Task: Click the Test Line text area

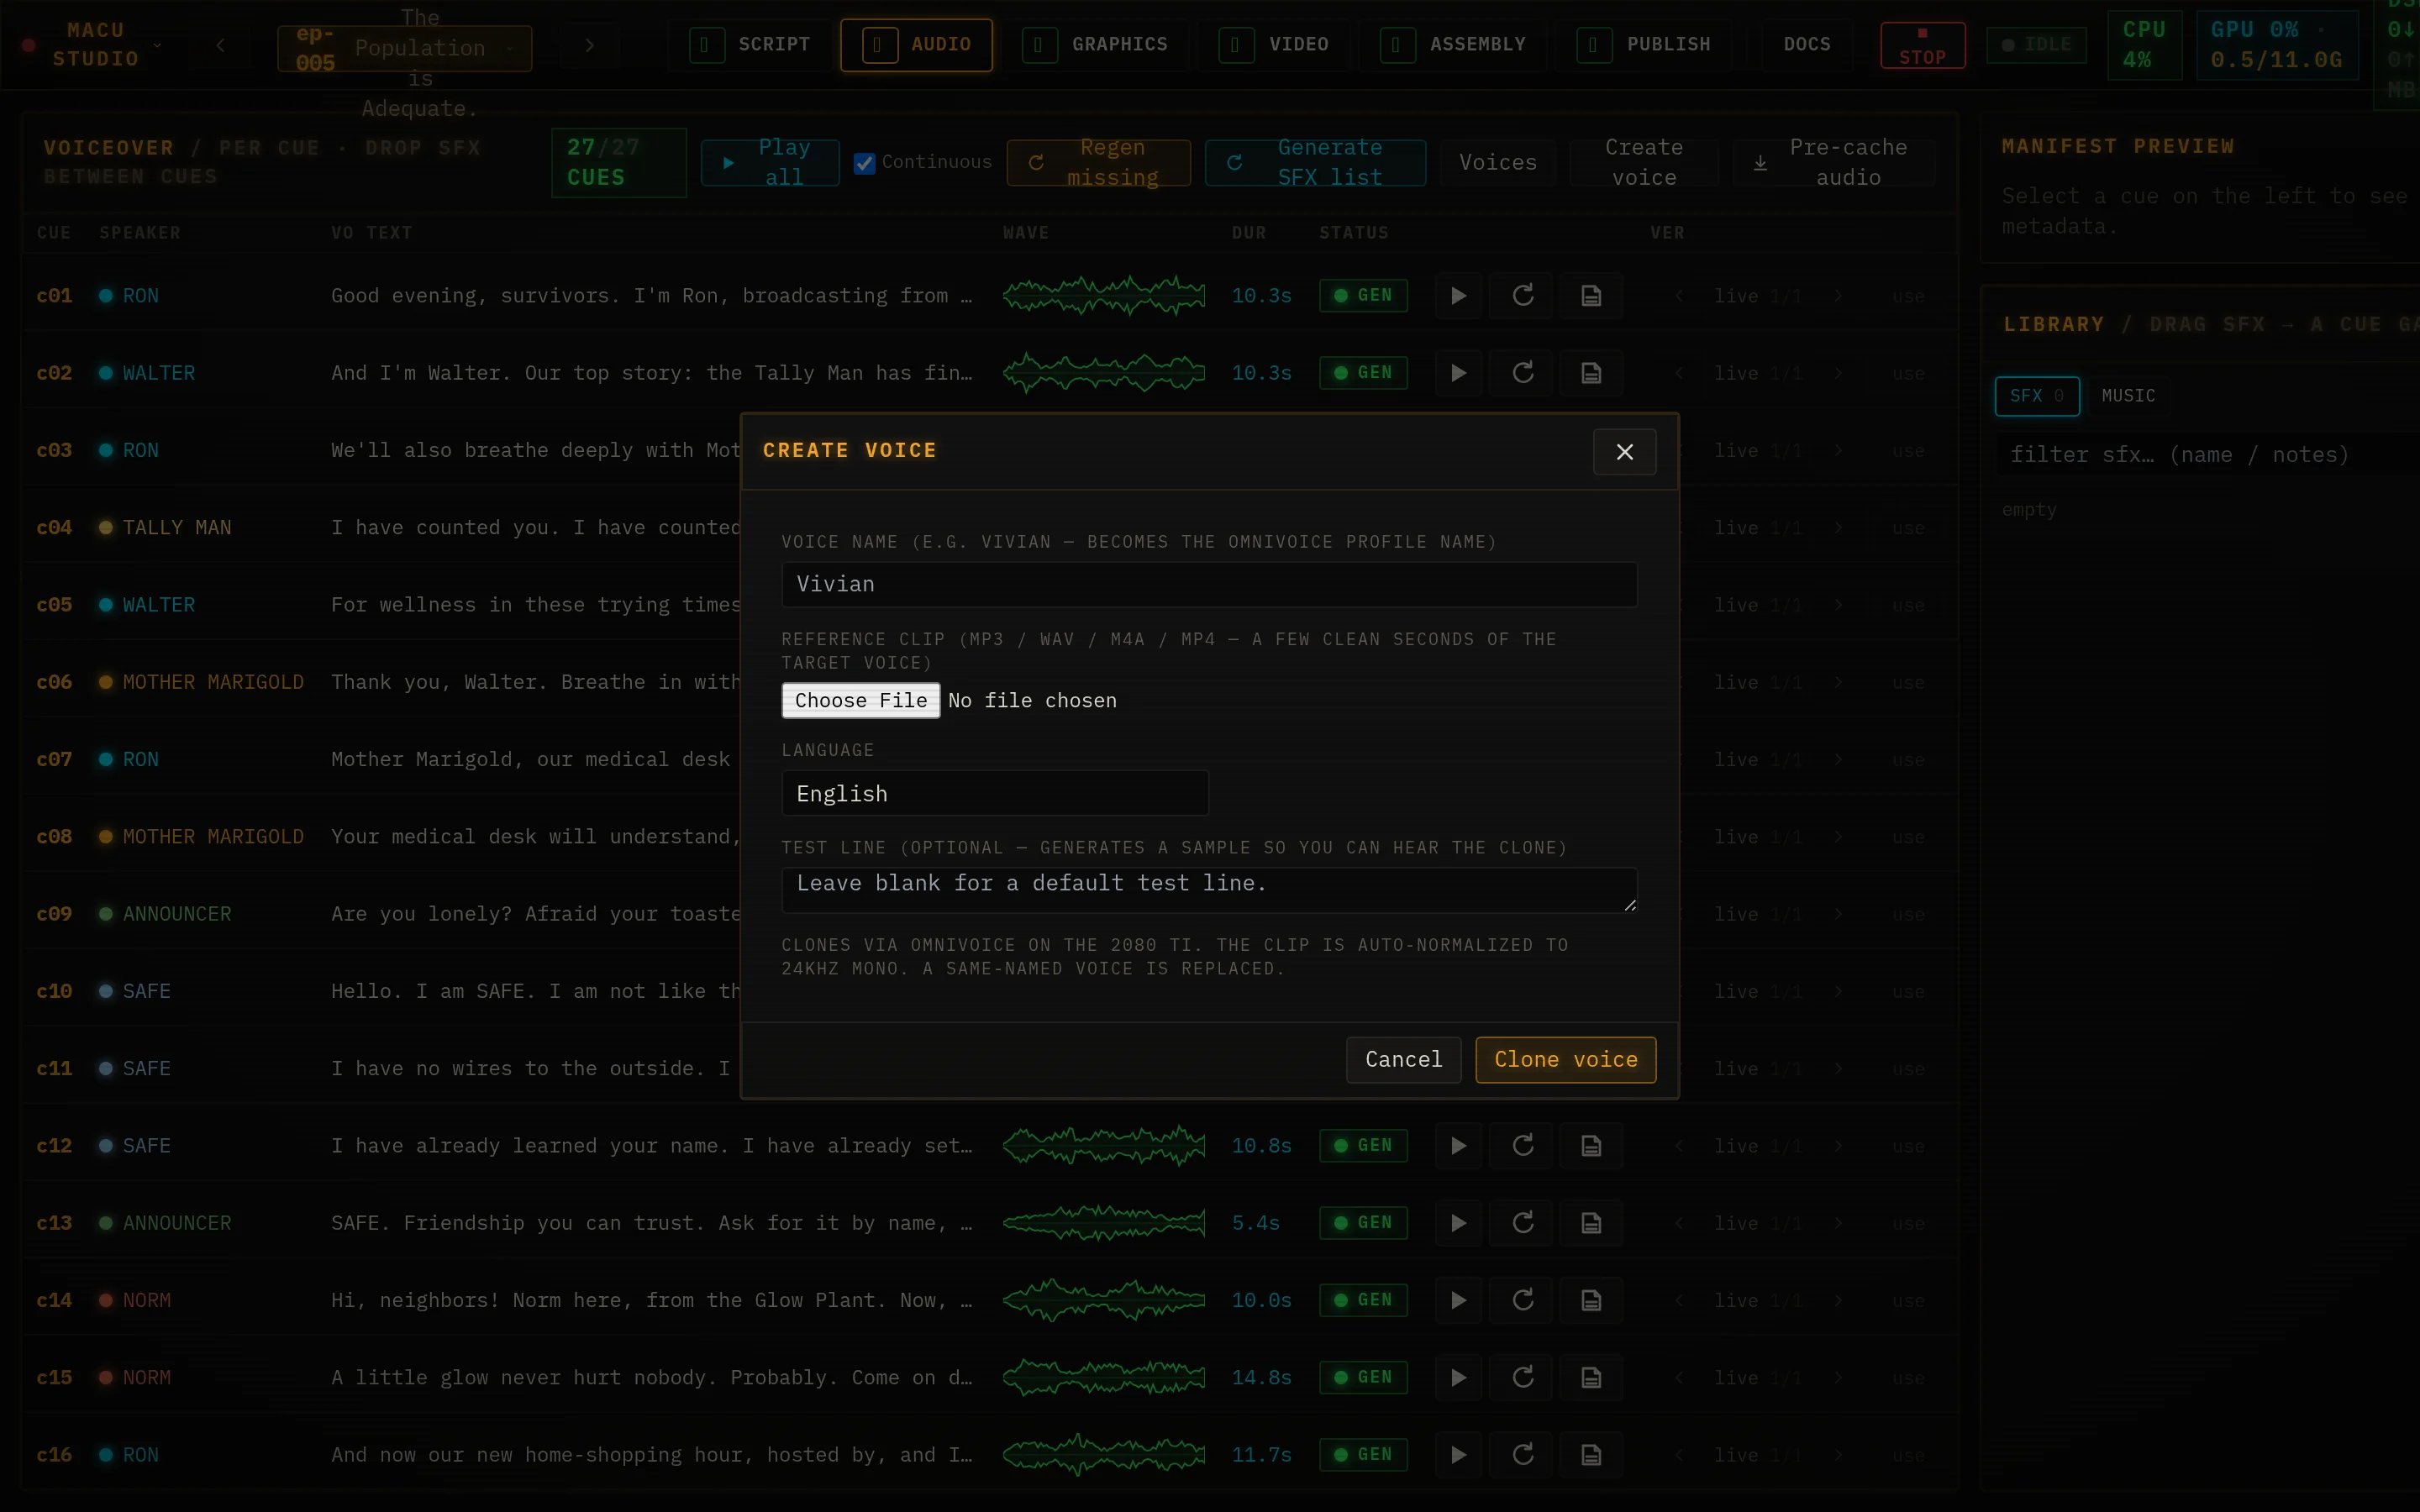Action: 1208,890
